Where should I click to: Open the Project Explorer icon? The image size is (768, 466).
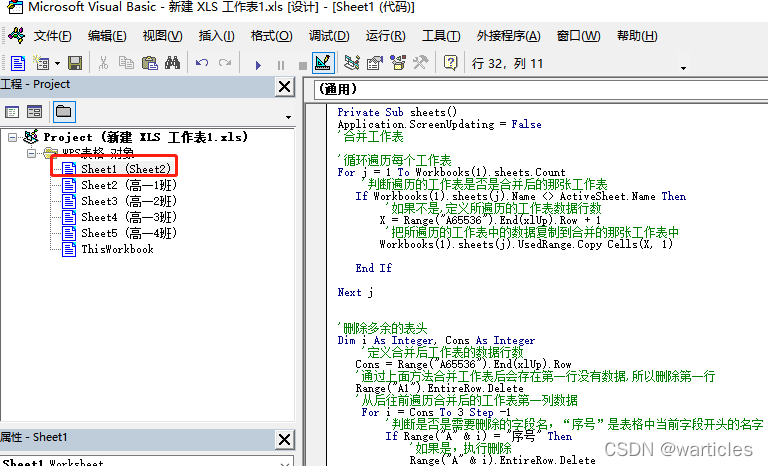[352, 63]
